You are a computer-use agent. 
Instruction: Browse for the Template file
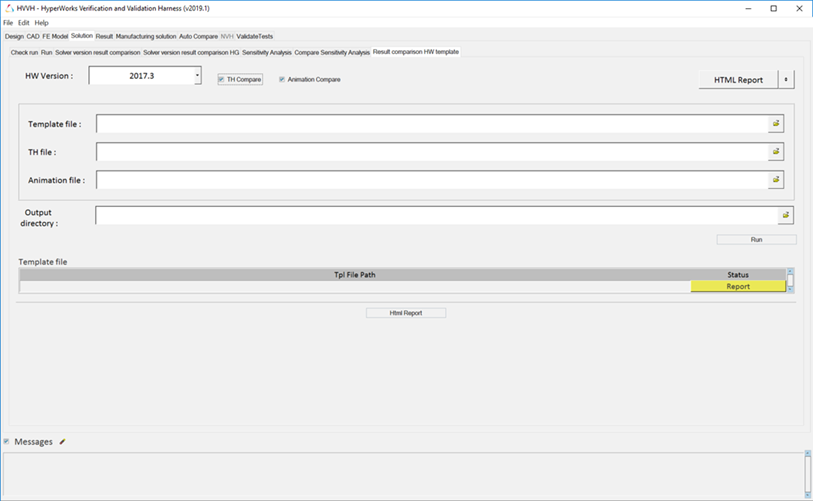click(776, 124)
